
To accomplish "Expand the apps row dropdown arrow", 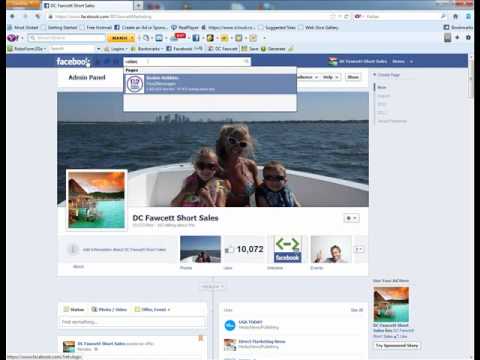I will 359,249.
